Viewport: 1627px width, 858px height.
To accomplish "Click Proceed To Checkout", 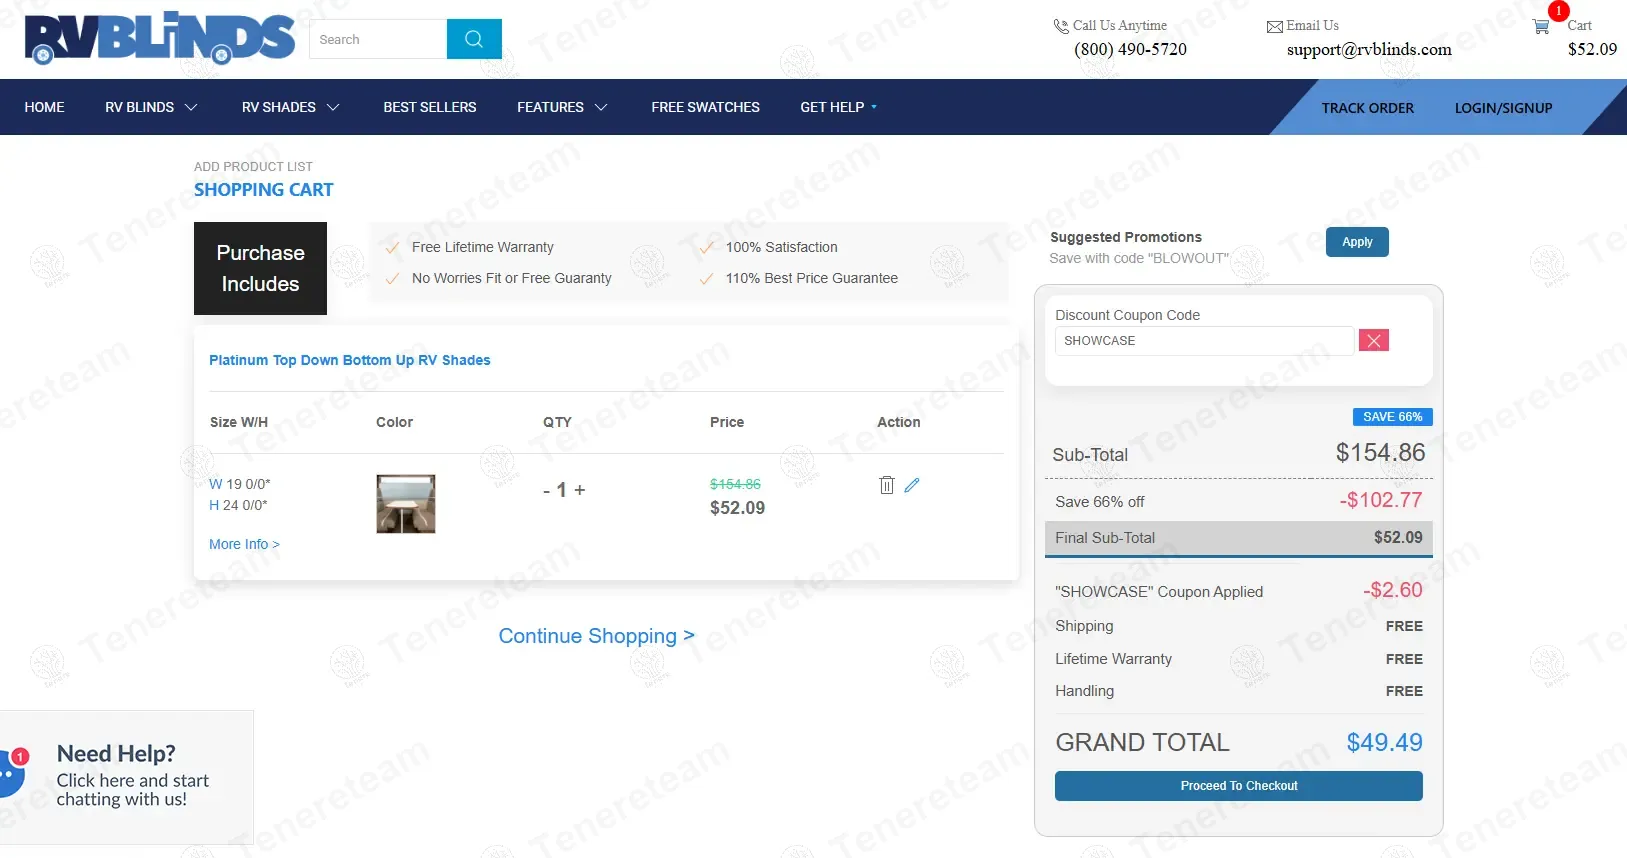I will coord(1238,786).
